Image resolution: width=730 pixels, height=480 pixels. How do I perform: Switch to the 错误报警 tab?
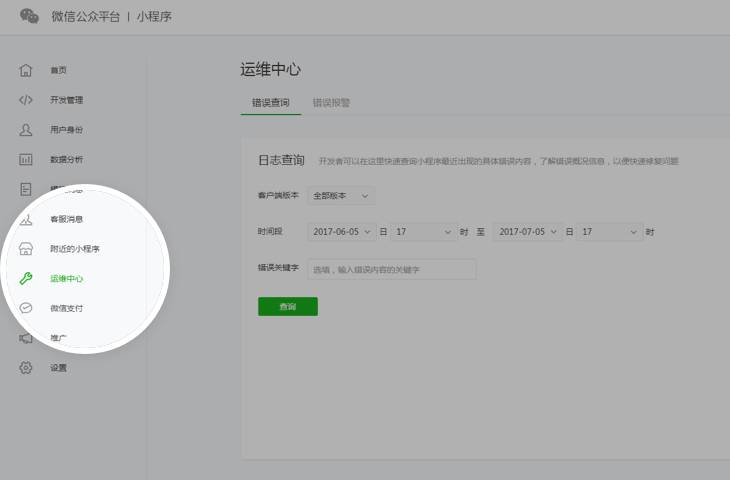point(331,103)
